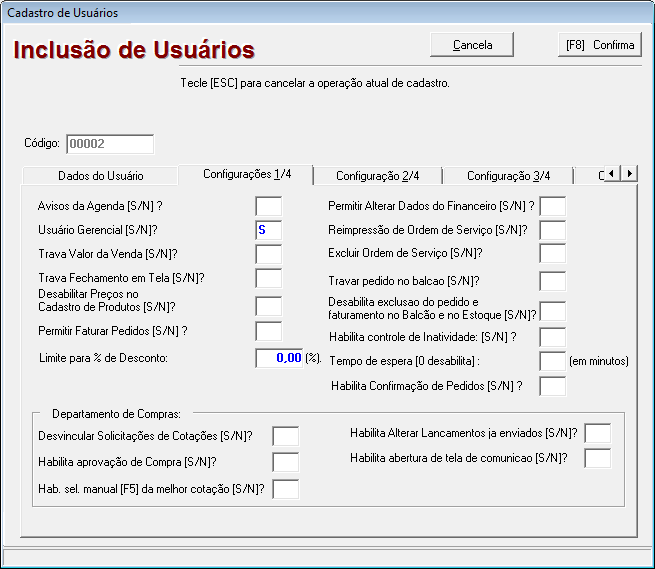
Task: Select the Trava Valor da Venda field
Action: click(268, 254)
